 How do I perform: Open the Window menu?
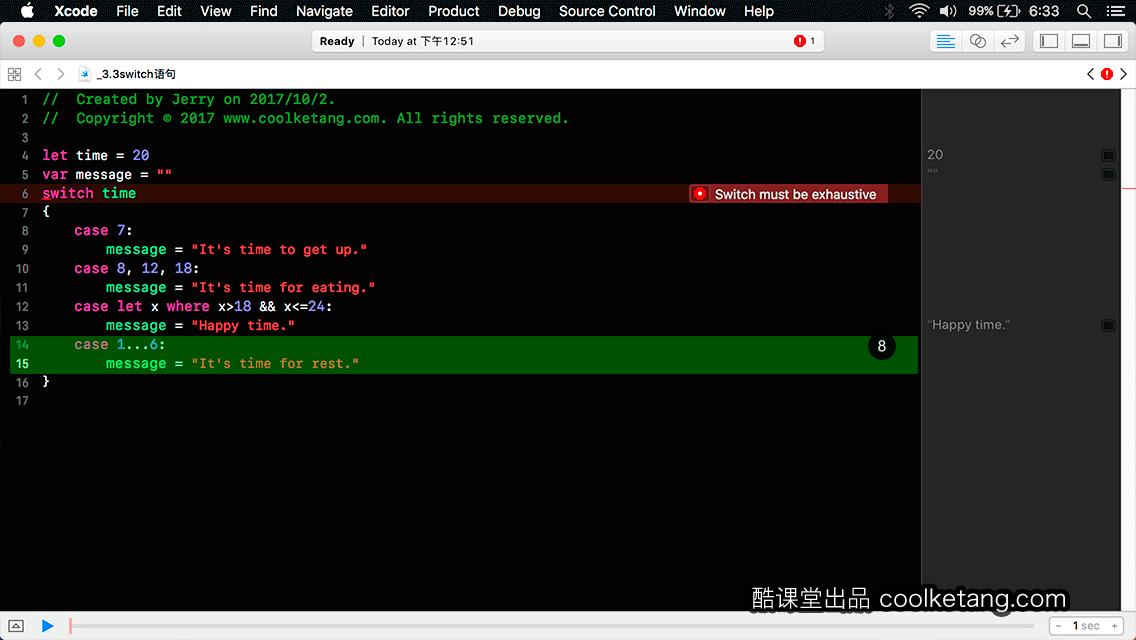[x=699, y=11]
